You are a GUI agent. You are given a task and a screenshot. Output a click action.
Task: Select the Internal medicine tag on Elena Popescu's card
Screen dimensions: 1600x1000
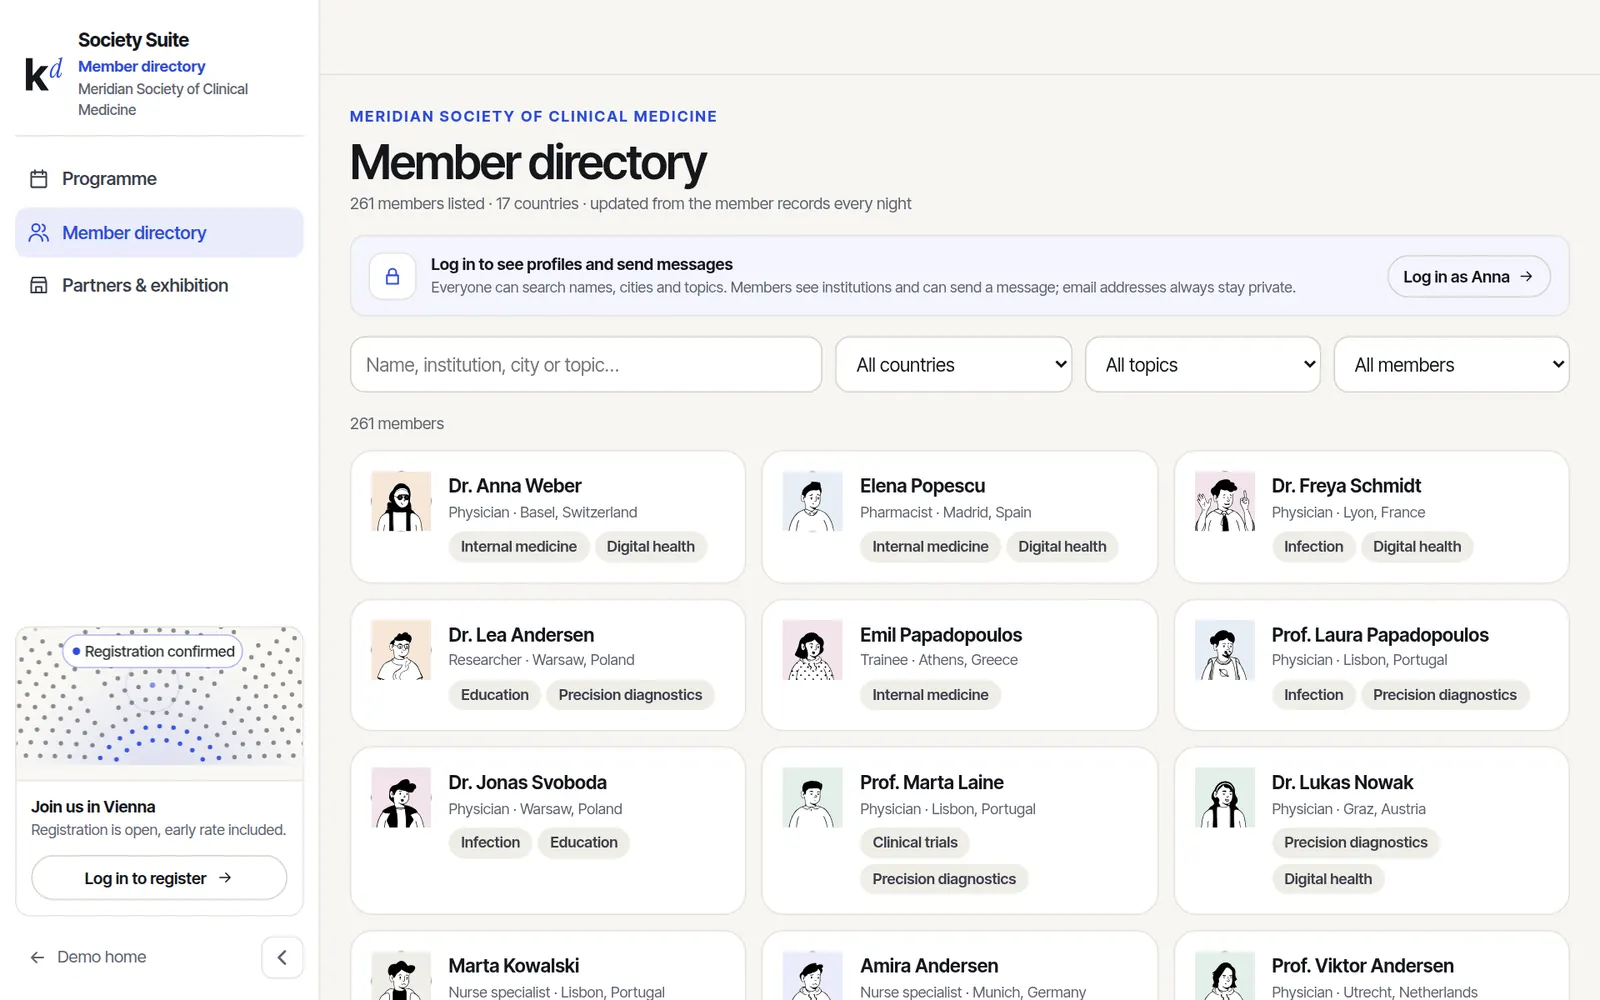(930, 547)
